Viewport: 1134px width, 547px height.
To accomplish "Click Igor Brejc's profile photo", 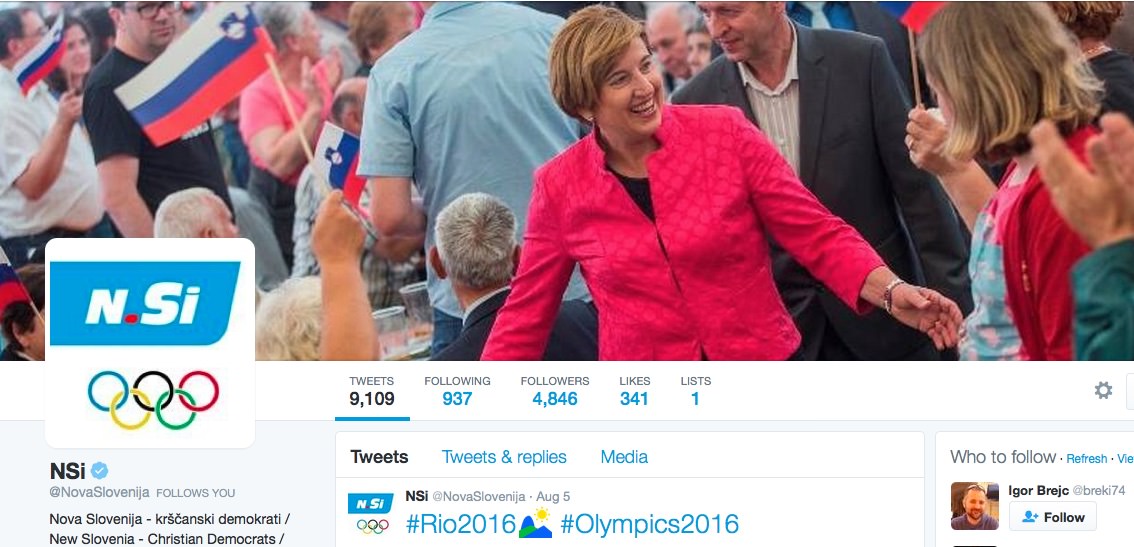I will click(974, 506).
